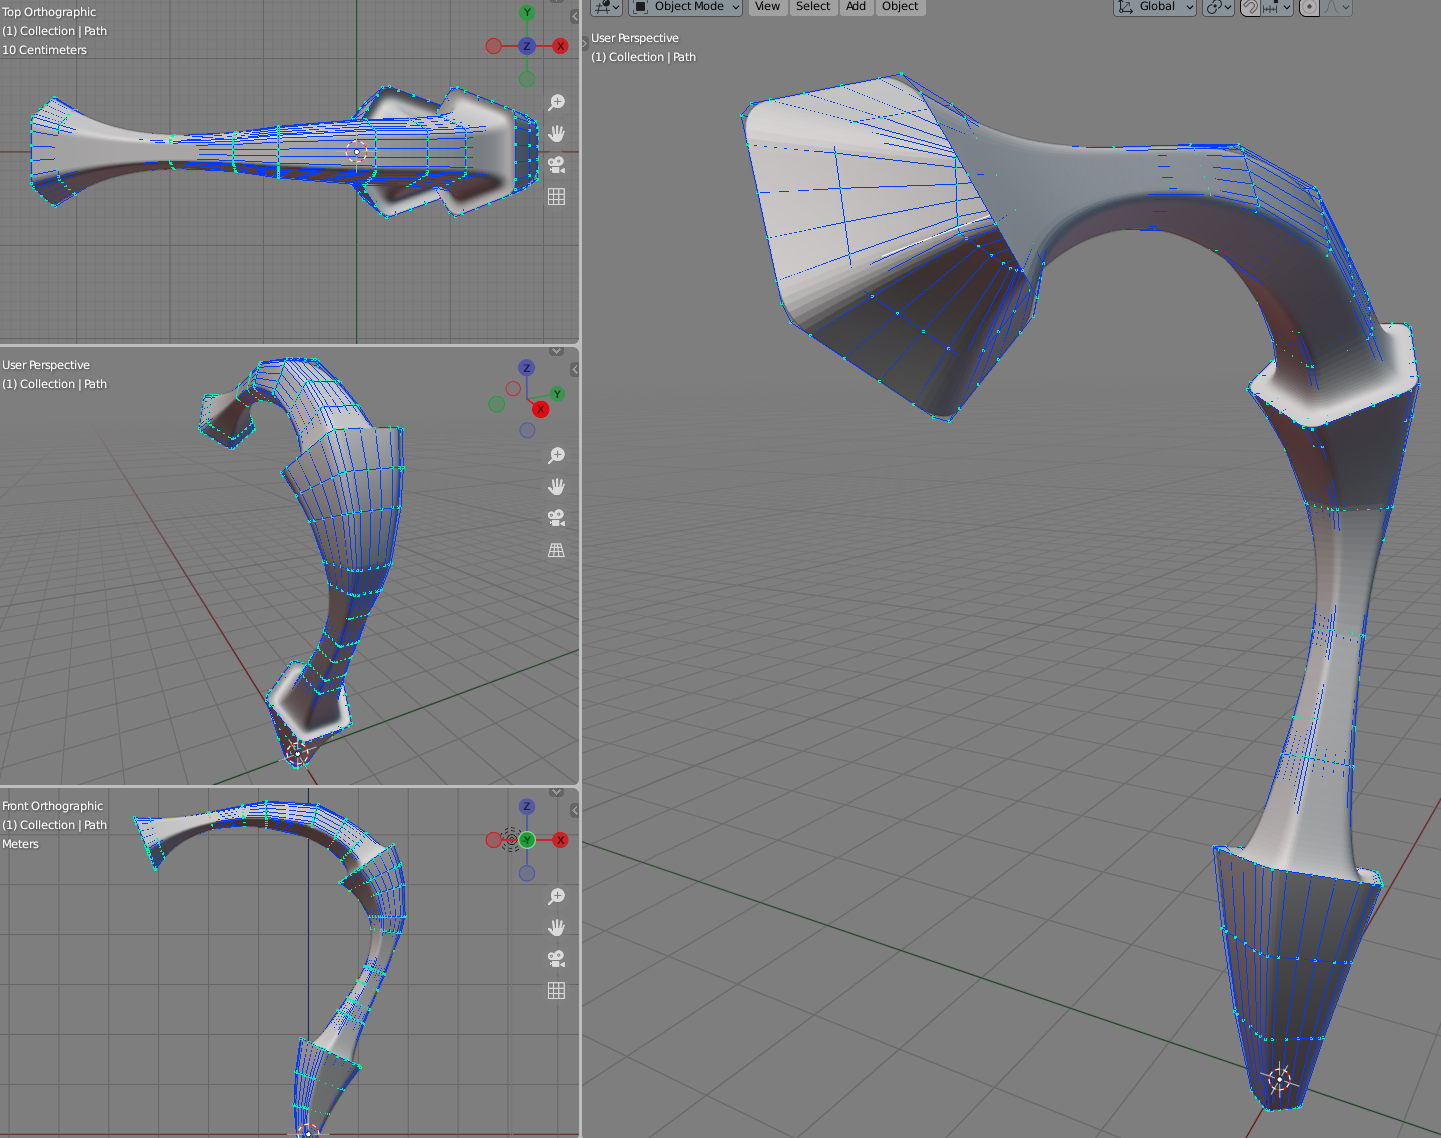The height and width of the screenshot is (1138, 1441).
Task: Click Y axis on middle perspective gizmo
Action: point(557,394)
